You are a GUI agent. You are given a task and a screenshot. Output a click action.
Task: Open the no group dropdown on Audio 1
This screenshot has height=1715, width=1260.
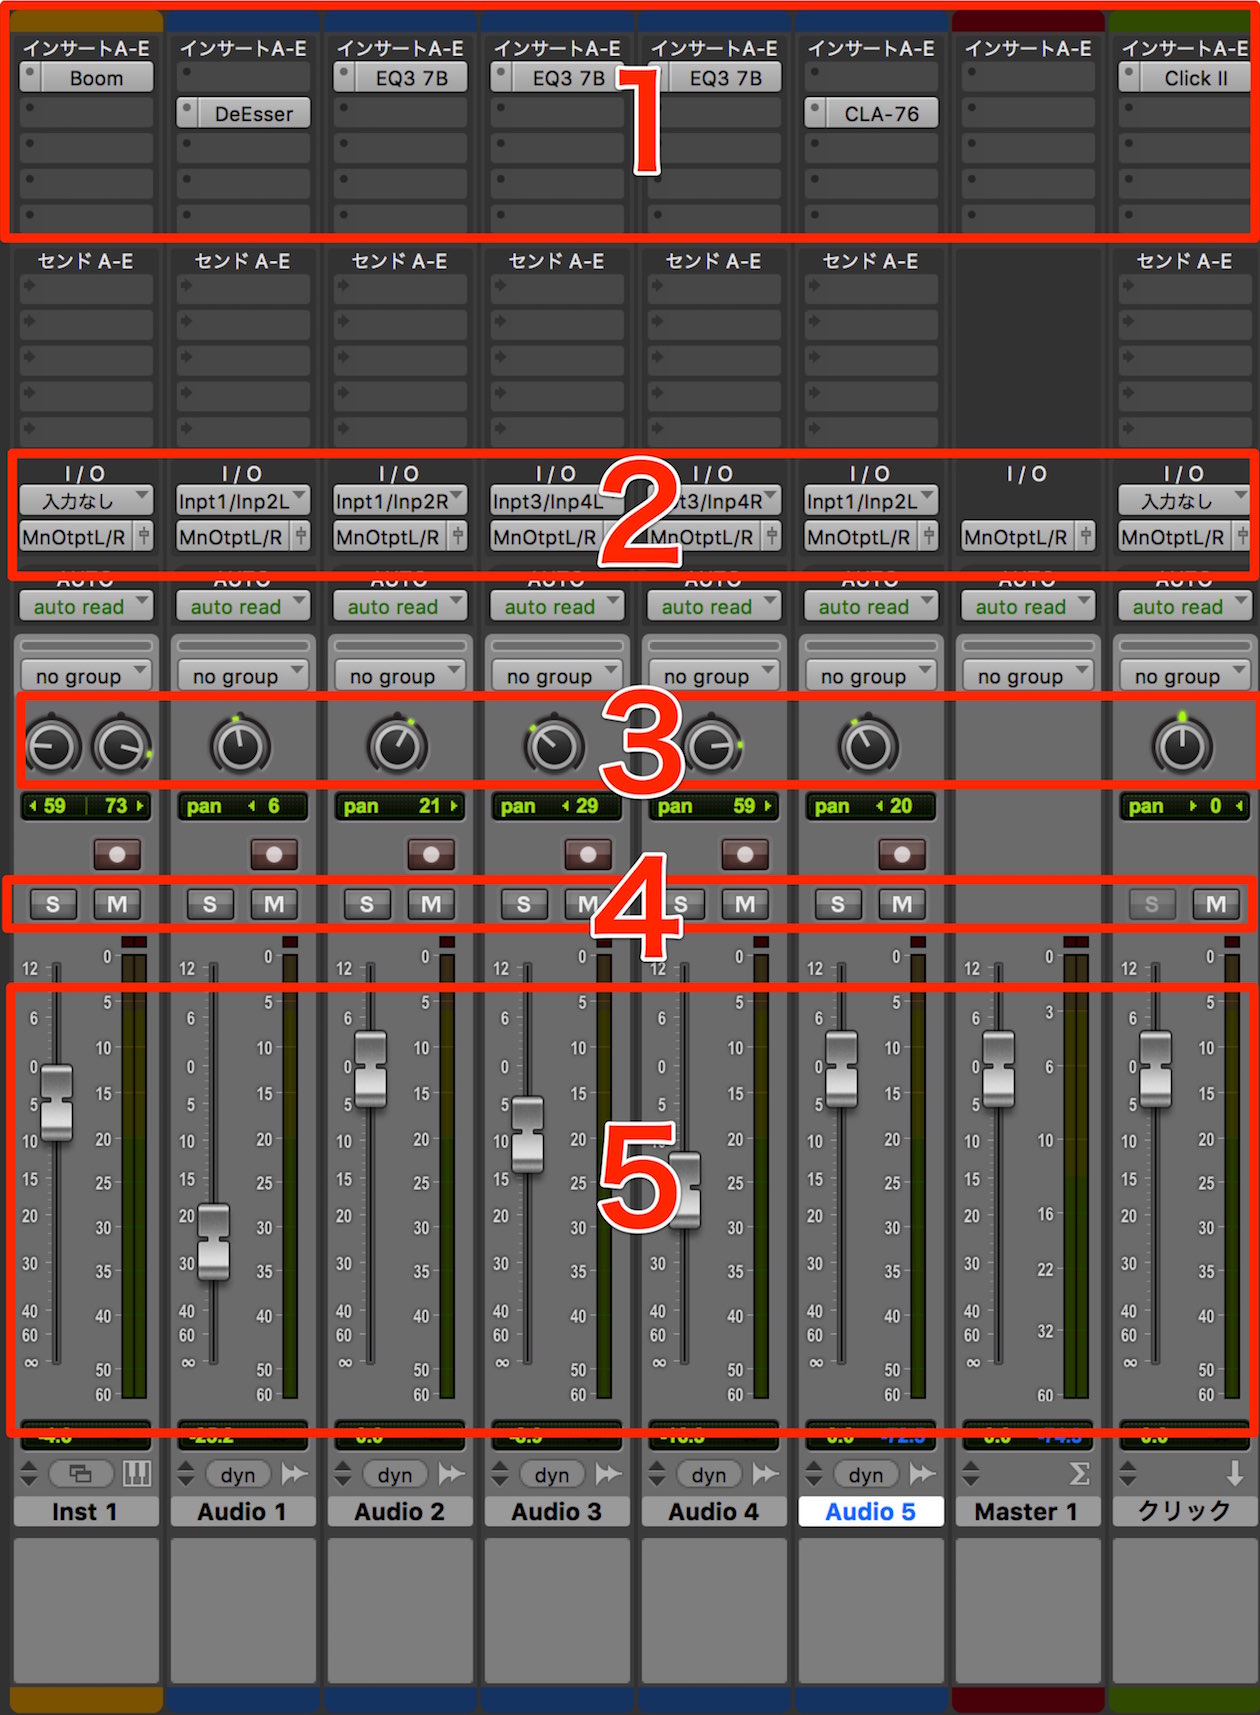tap(243, 676)
